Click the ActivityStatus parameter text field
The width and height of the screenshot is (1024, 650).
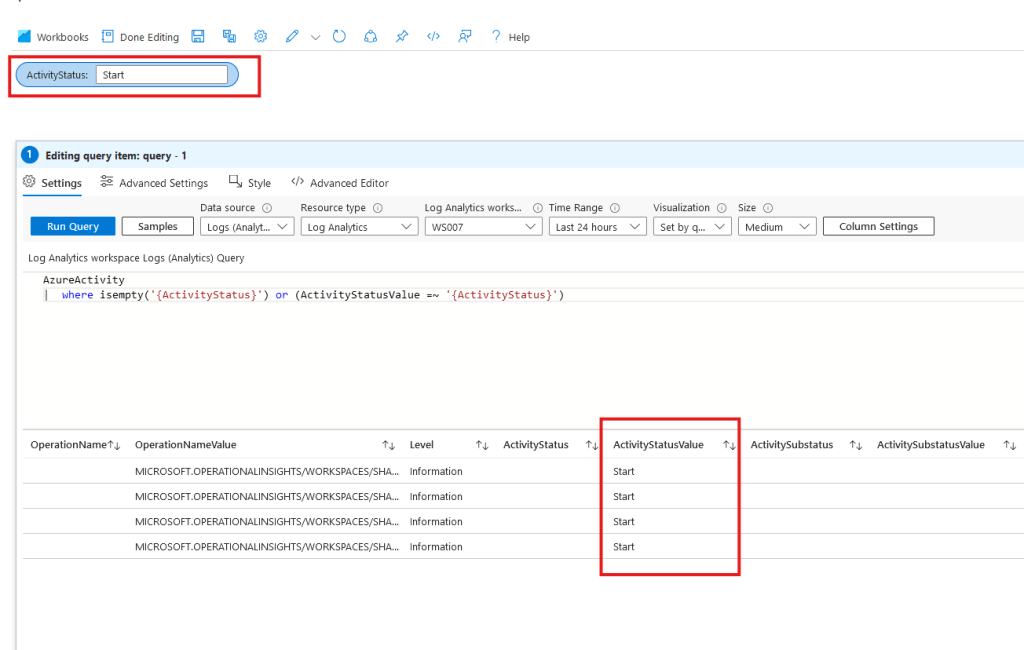[x=162, y=75]
